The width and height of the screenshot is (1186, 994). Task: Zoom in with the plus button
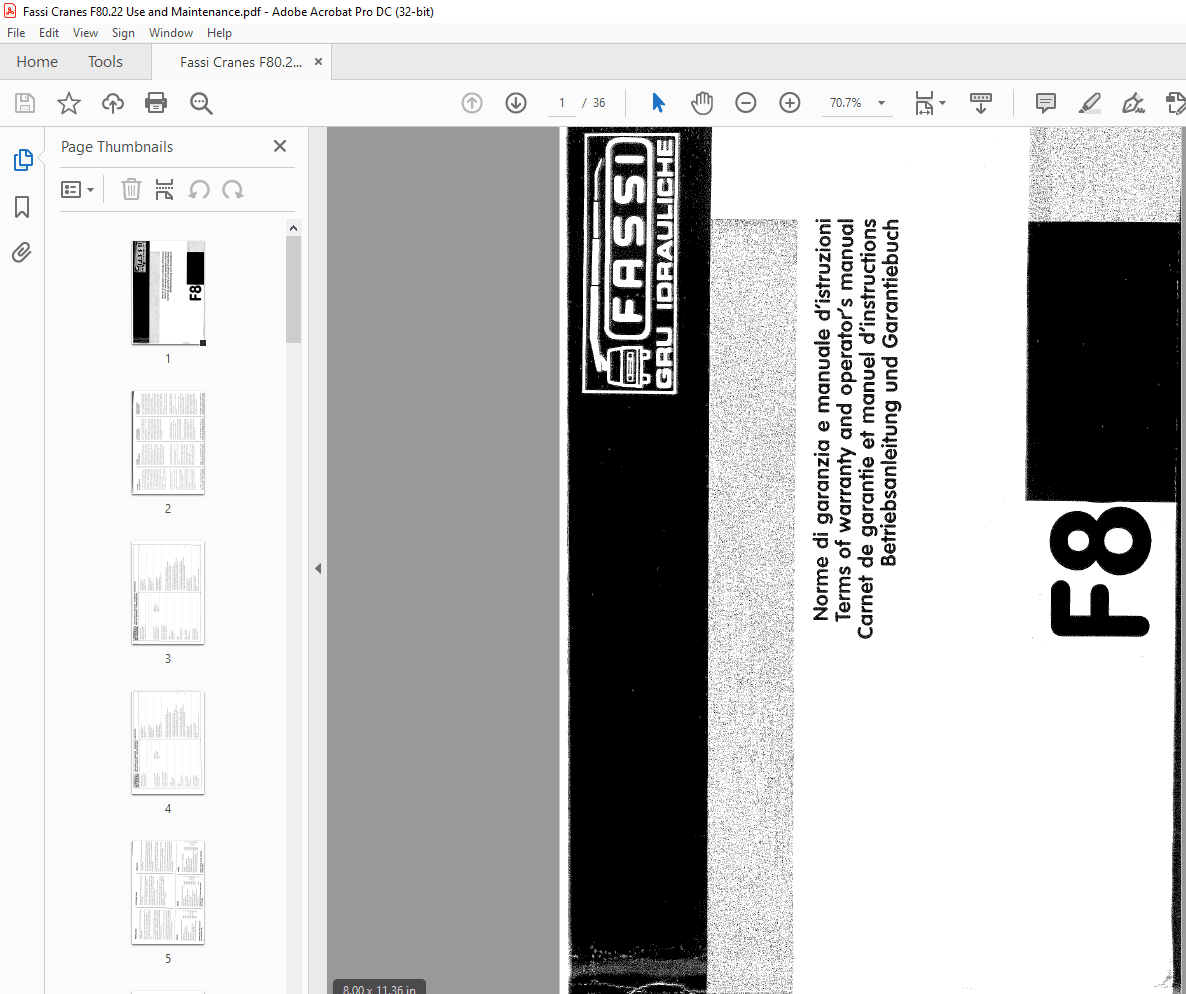(x=790, y=103)
